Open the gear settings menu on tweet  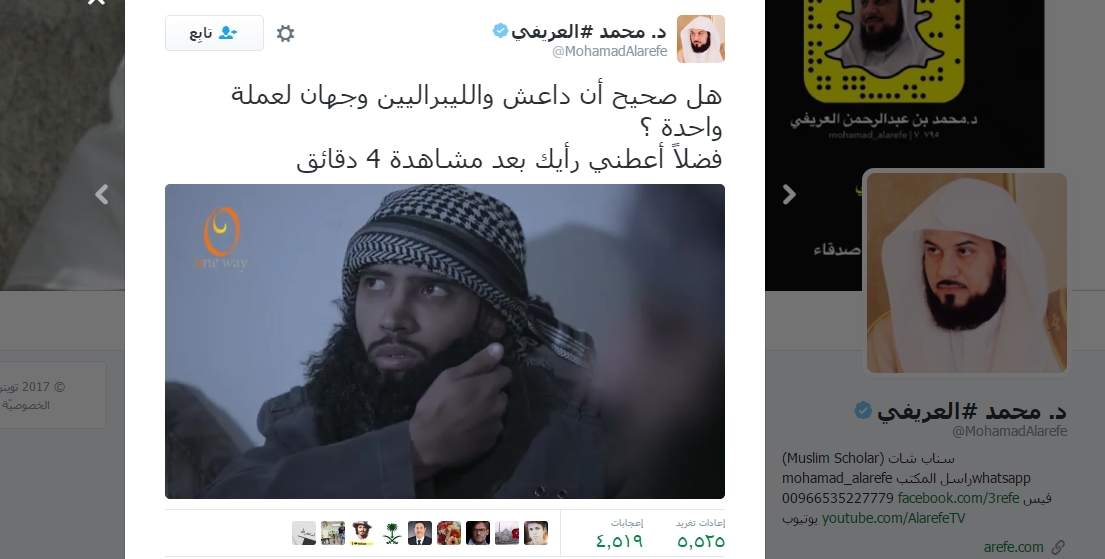[285, 33]
